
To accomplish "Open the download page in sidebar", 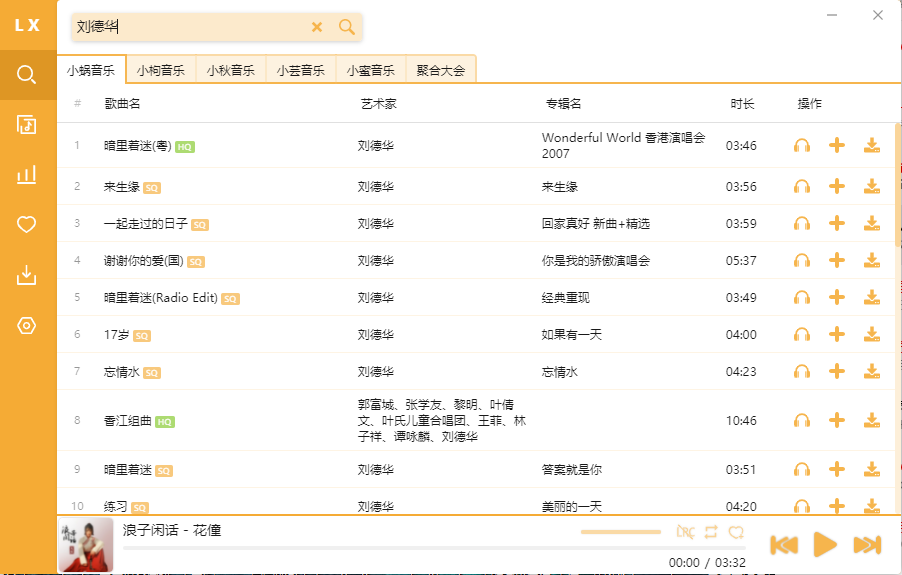I will pyautogui.click(x=27, y=275).
